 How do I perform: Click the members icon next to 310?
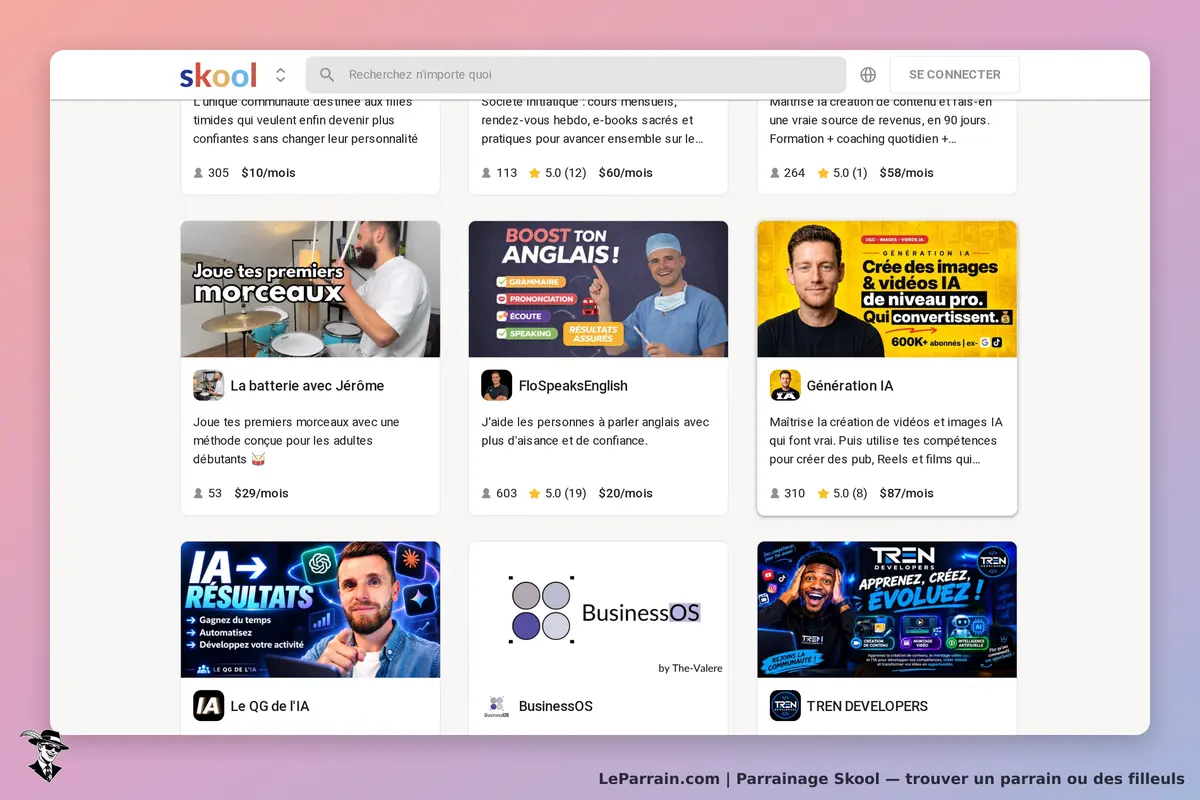point(775,493)
